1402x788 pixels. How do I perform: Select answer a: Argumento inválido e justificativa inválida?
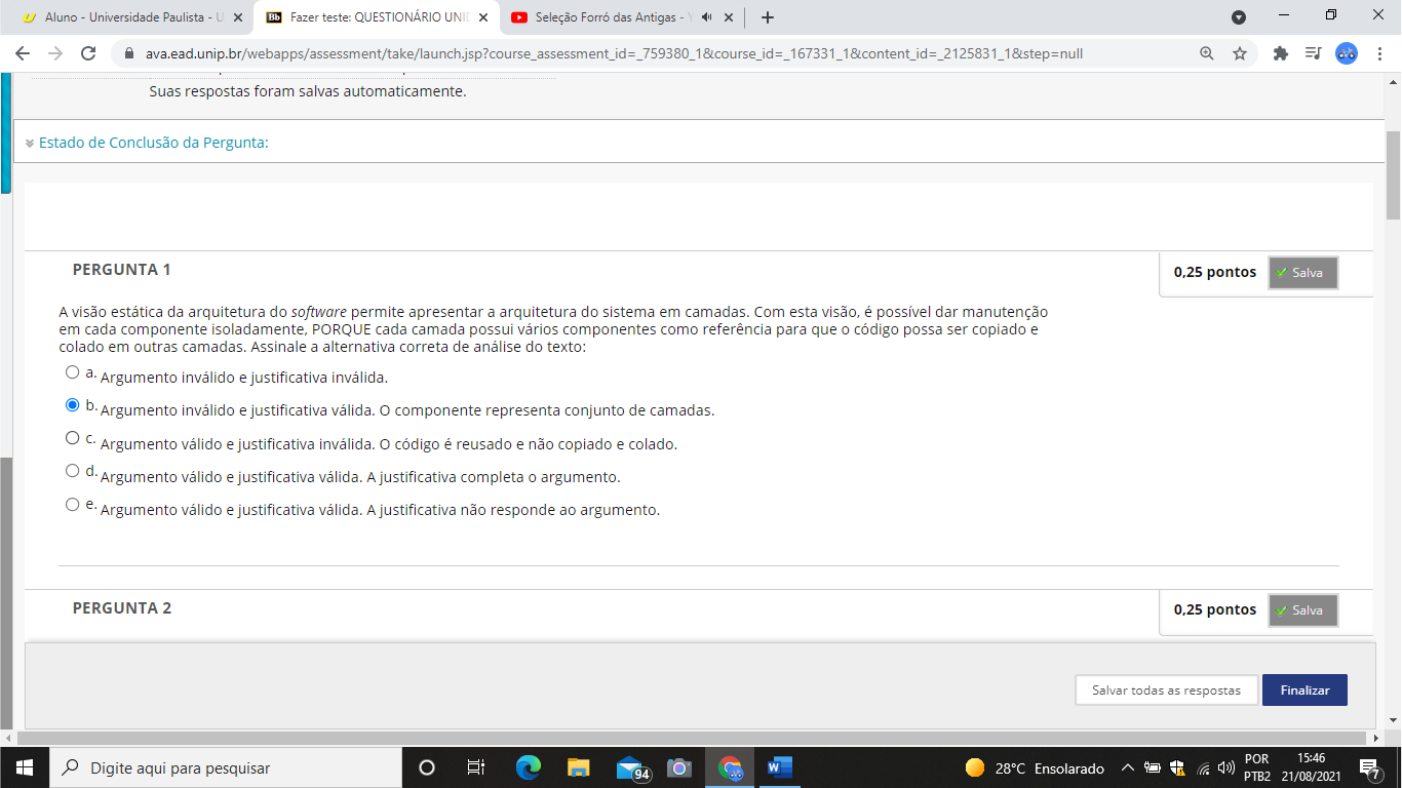click(71, 371)
